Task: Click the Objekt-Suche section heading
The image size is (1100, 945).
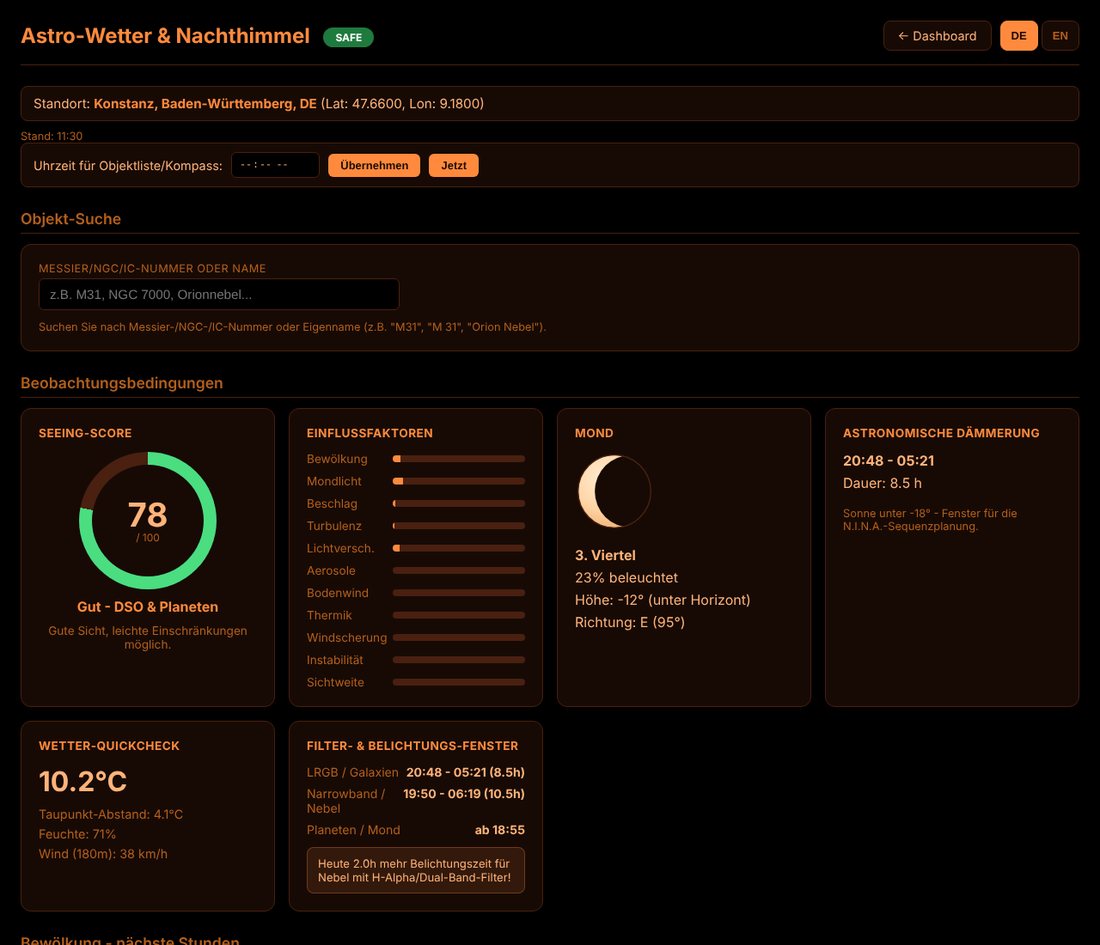Action: pyautogui.click(x=71, y=219)
